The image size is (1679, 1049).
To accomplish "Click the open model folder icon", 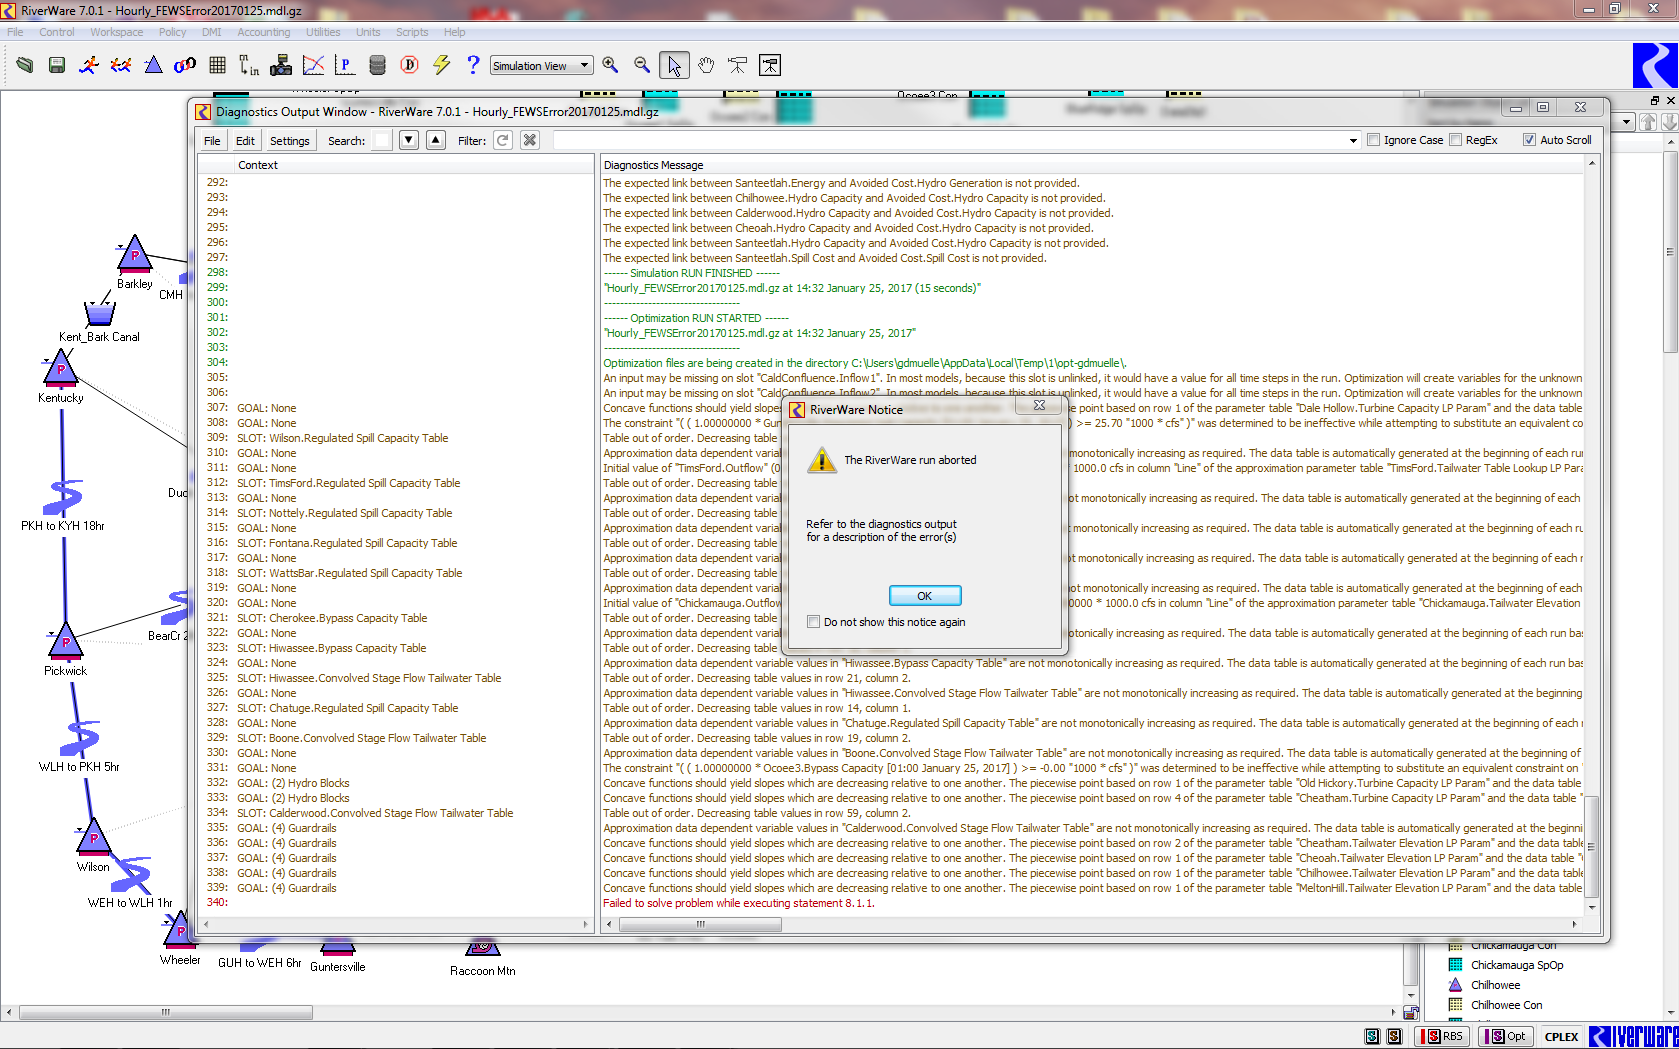I will 25,65.
